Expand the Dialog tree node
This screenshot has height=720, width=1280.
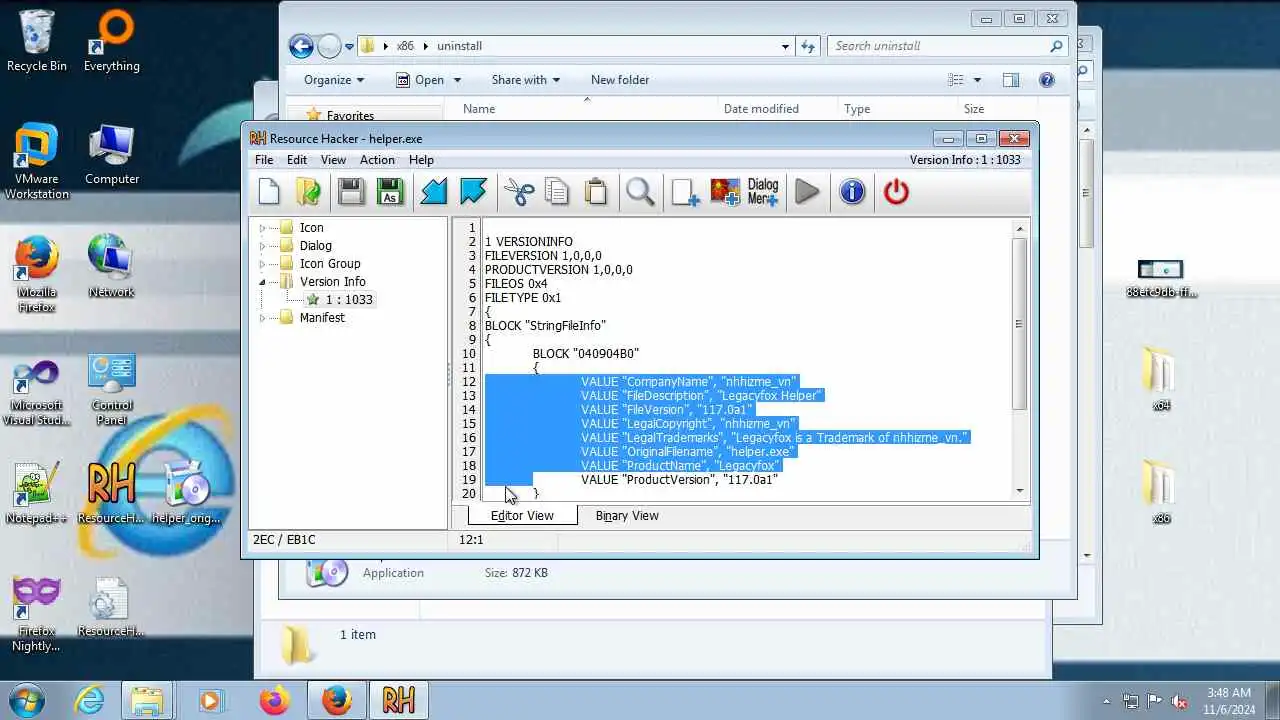coord(263,246)
